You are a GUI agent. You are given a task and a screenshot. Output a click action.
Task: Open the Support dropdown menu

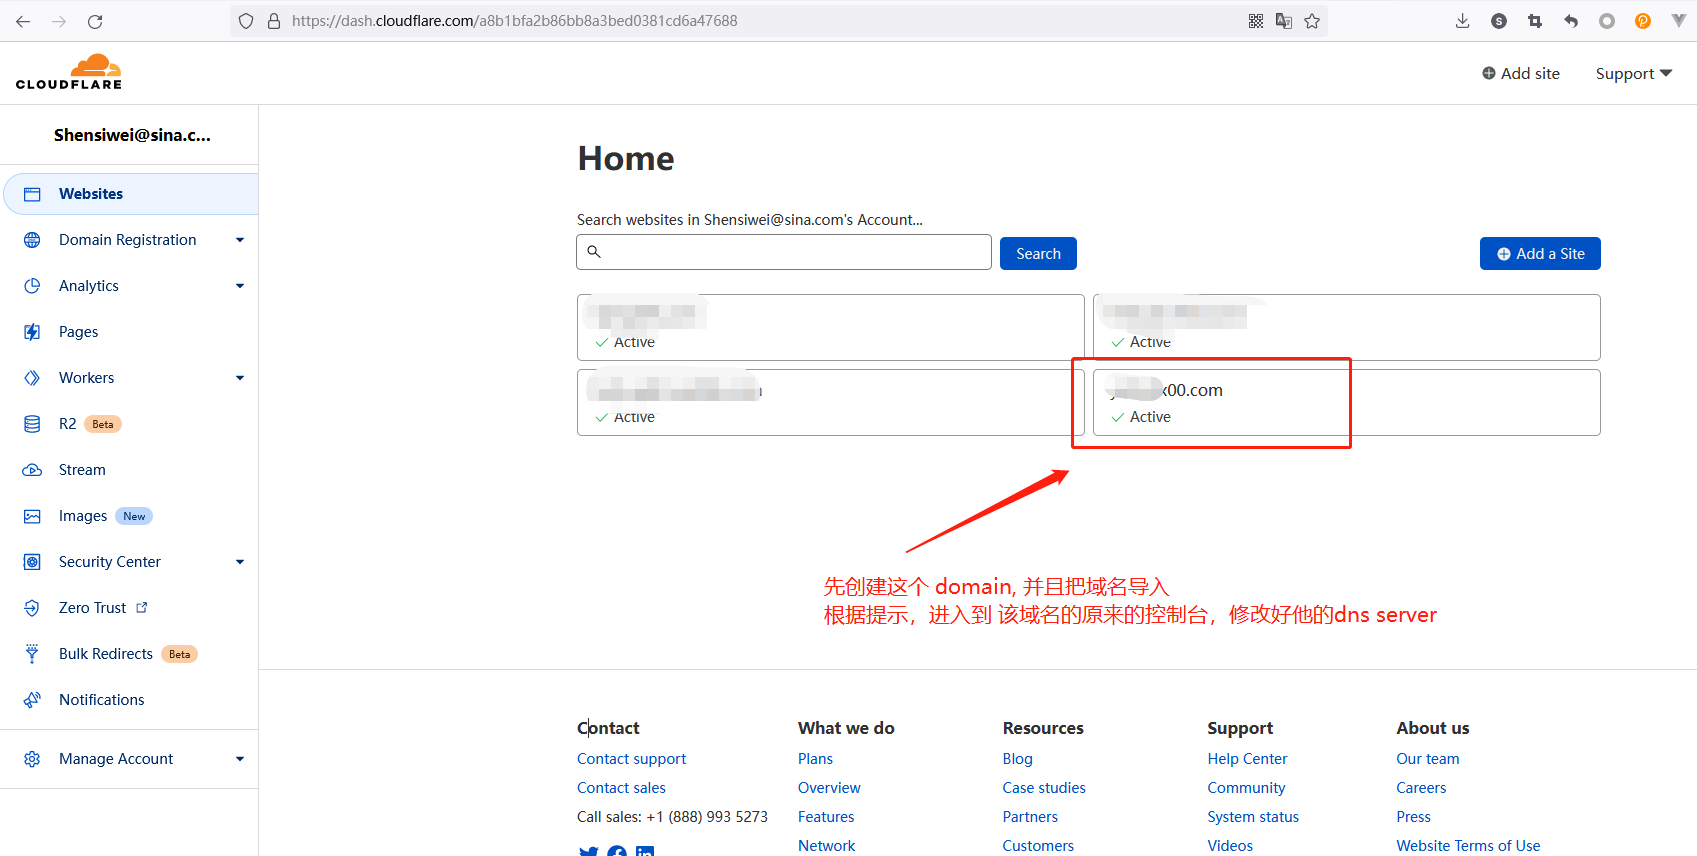point(1633,74)
